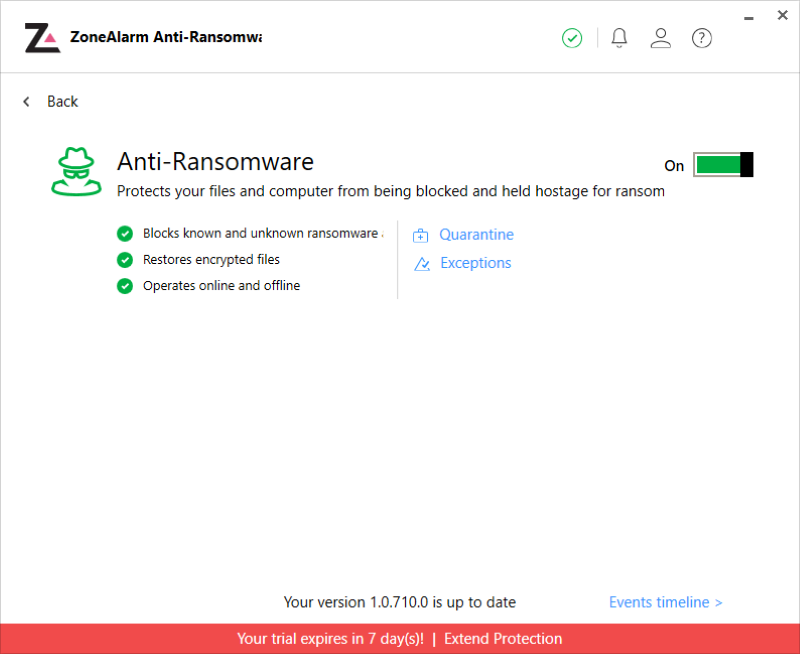Go back using the Back text
The width and height of the screenshot is (800, 654).
pos(62,101)
